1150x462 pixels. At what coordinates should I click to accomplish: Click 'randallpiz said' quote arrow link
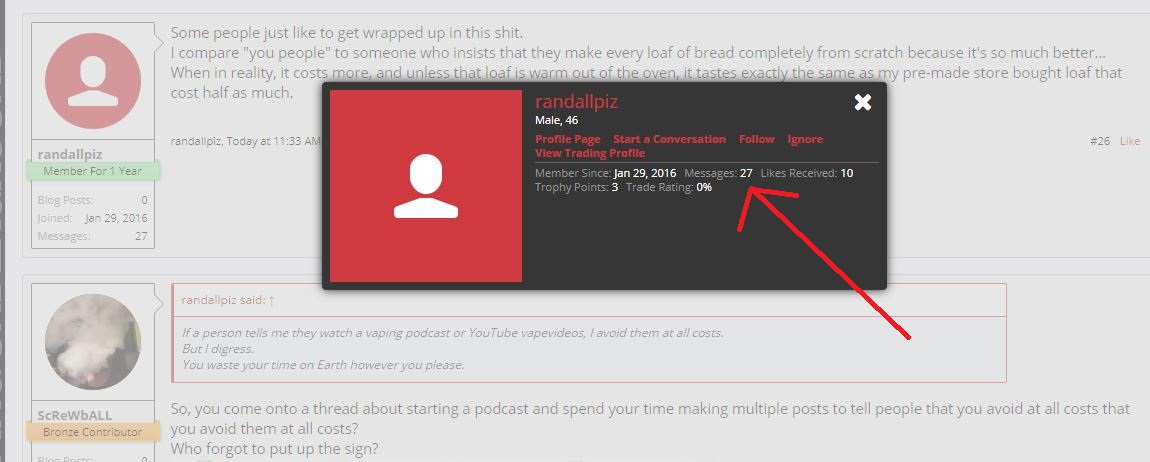[271, 300]
